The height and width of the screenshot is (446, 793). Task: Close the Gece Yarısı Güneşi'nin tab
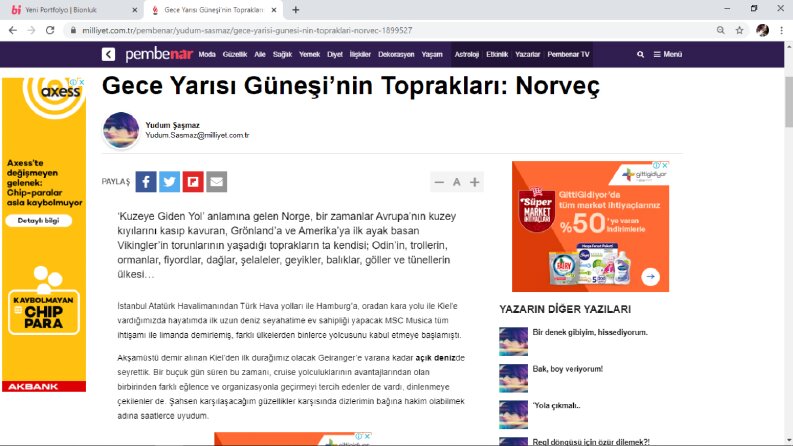click(x=274, y=10)
